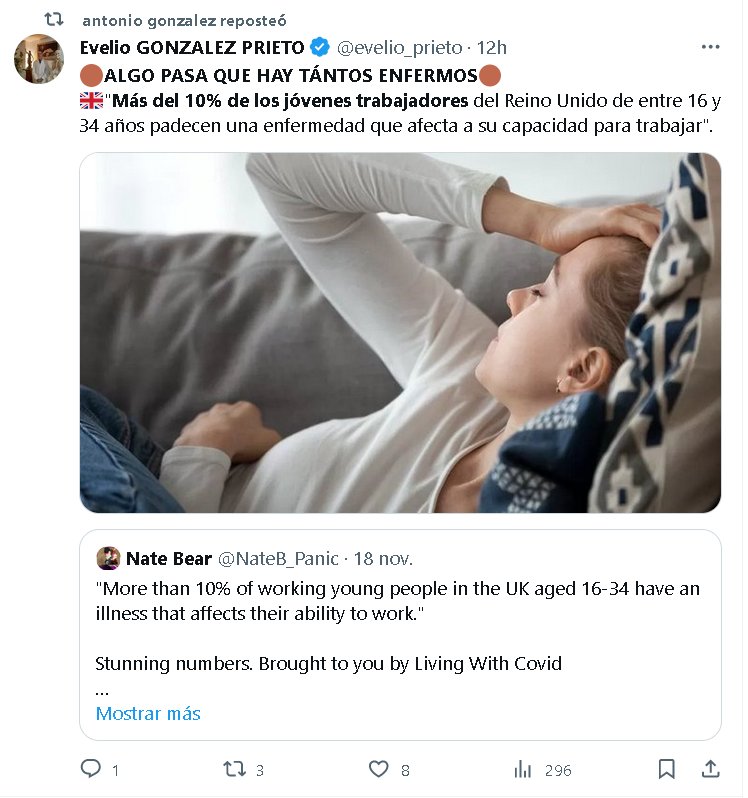The image size is (748, 798).
Task: Open the view analytics bar chart icon
Action: click(522, 769)
